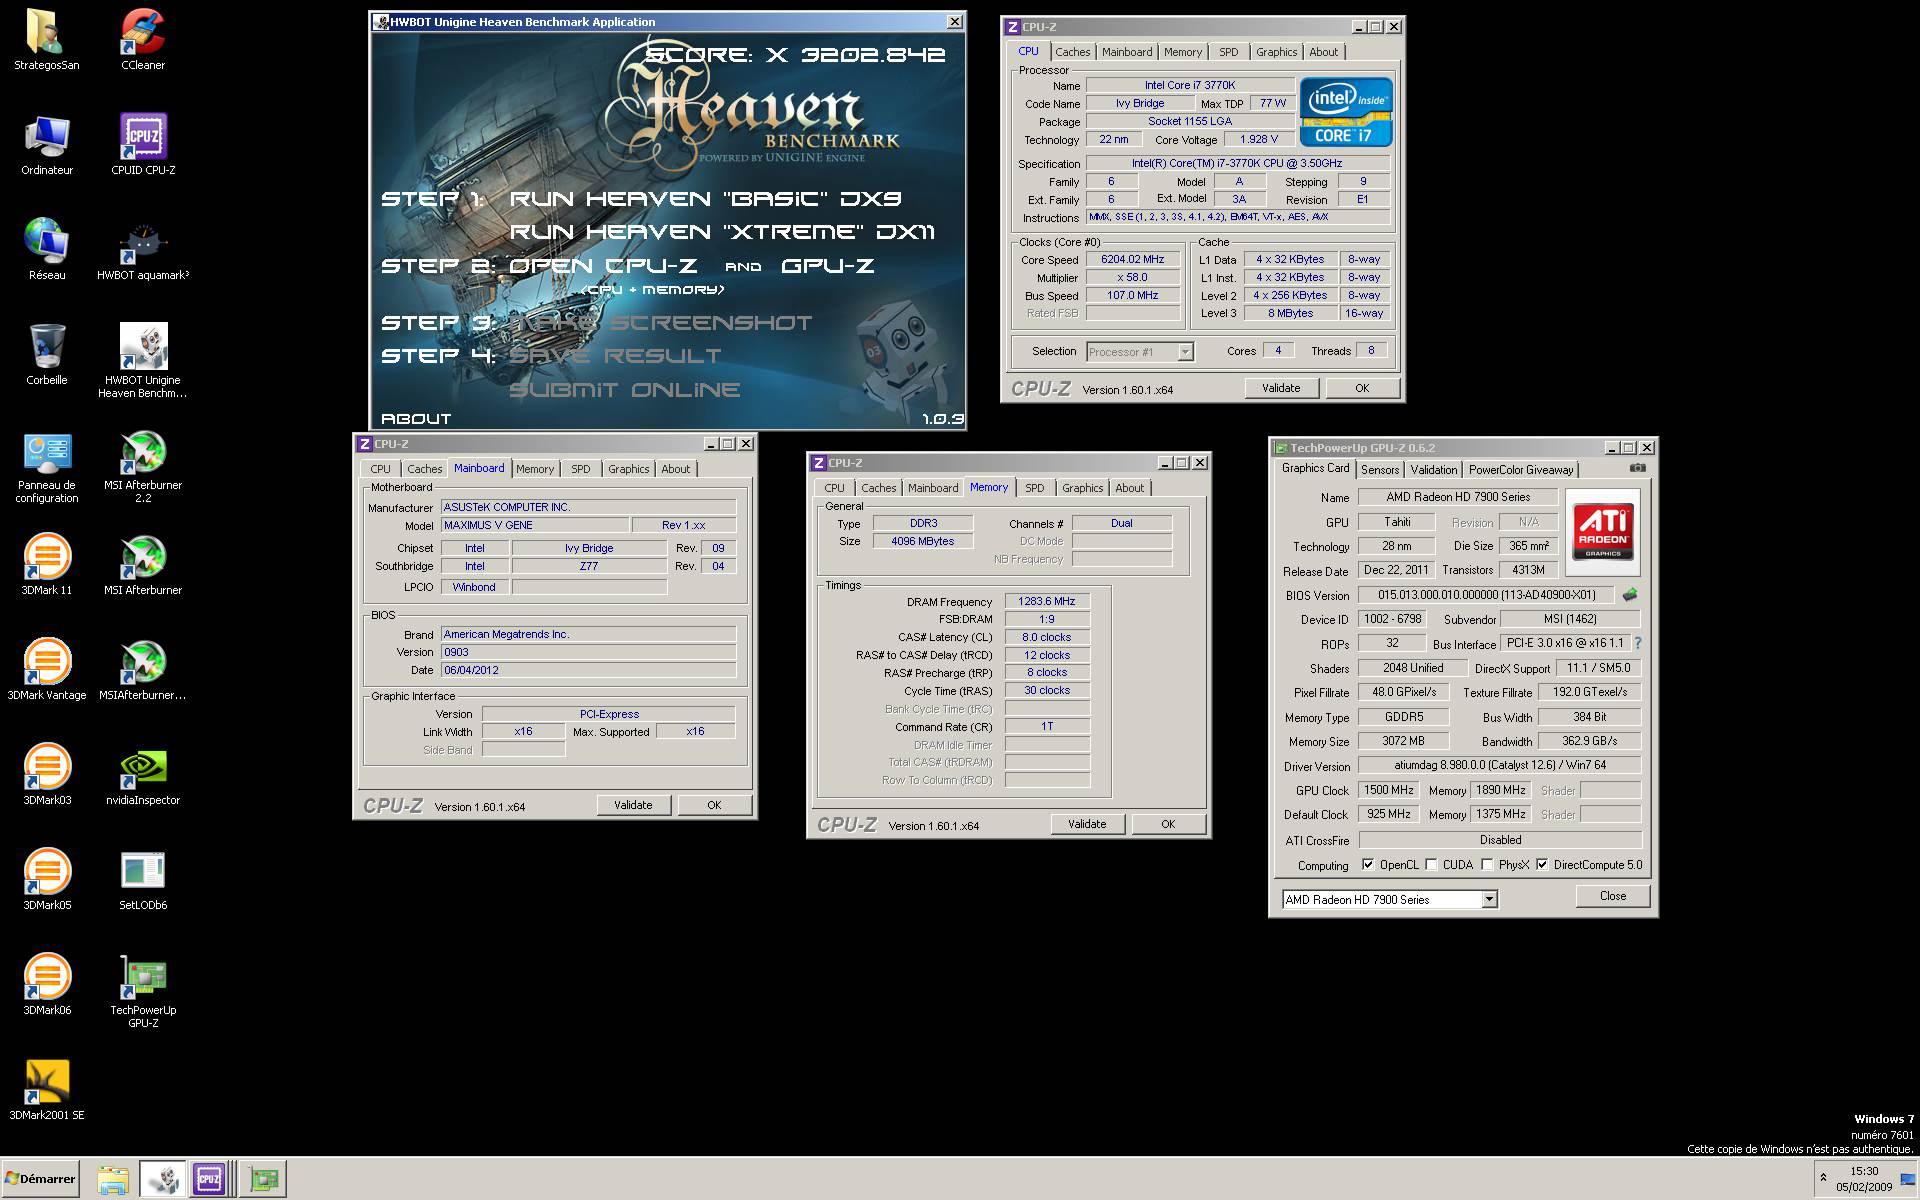The height and width of the screenshot is (1200, 1920).
Task: Switch to Caches tab in top CPU-Z window
Action: tap(1072, 52)
